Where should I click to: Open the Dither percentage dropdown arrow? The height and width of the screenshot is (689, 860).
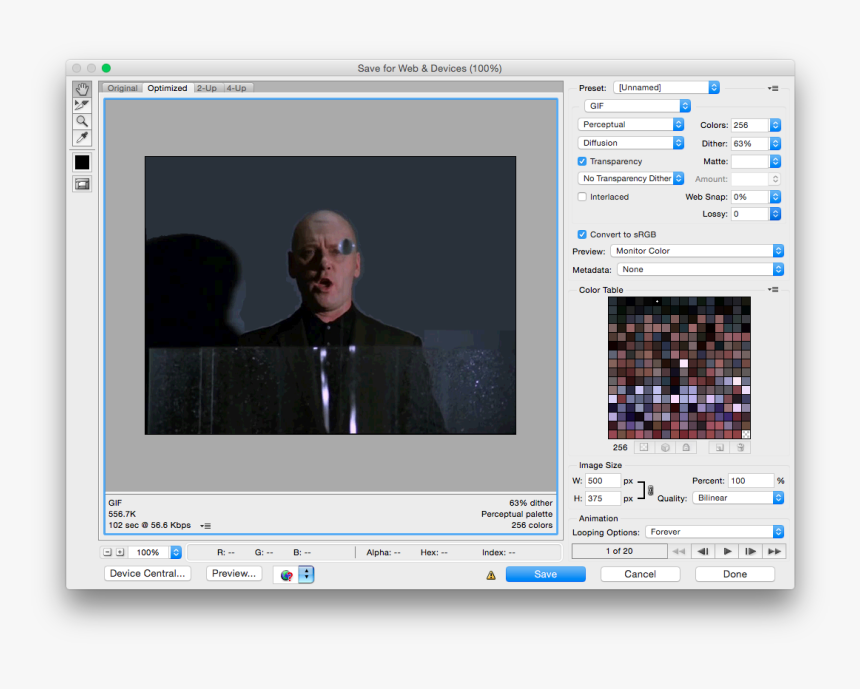coord(775,144)
